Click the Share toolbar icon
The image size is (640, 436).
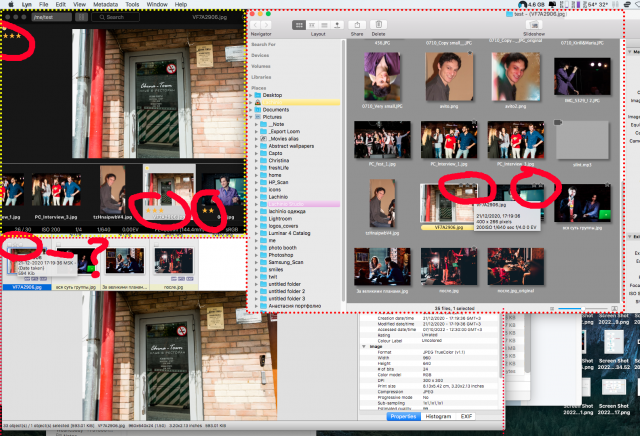click(x=357, y=25)
